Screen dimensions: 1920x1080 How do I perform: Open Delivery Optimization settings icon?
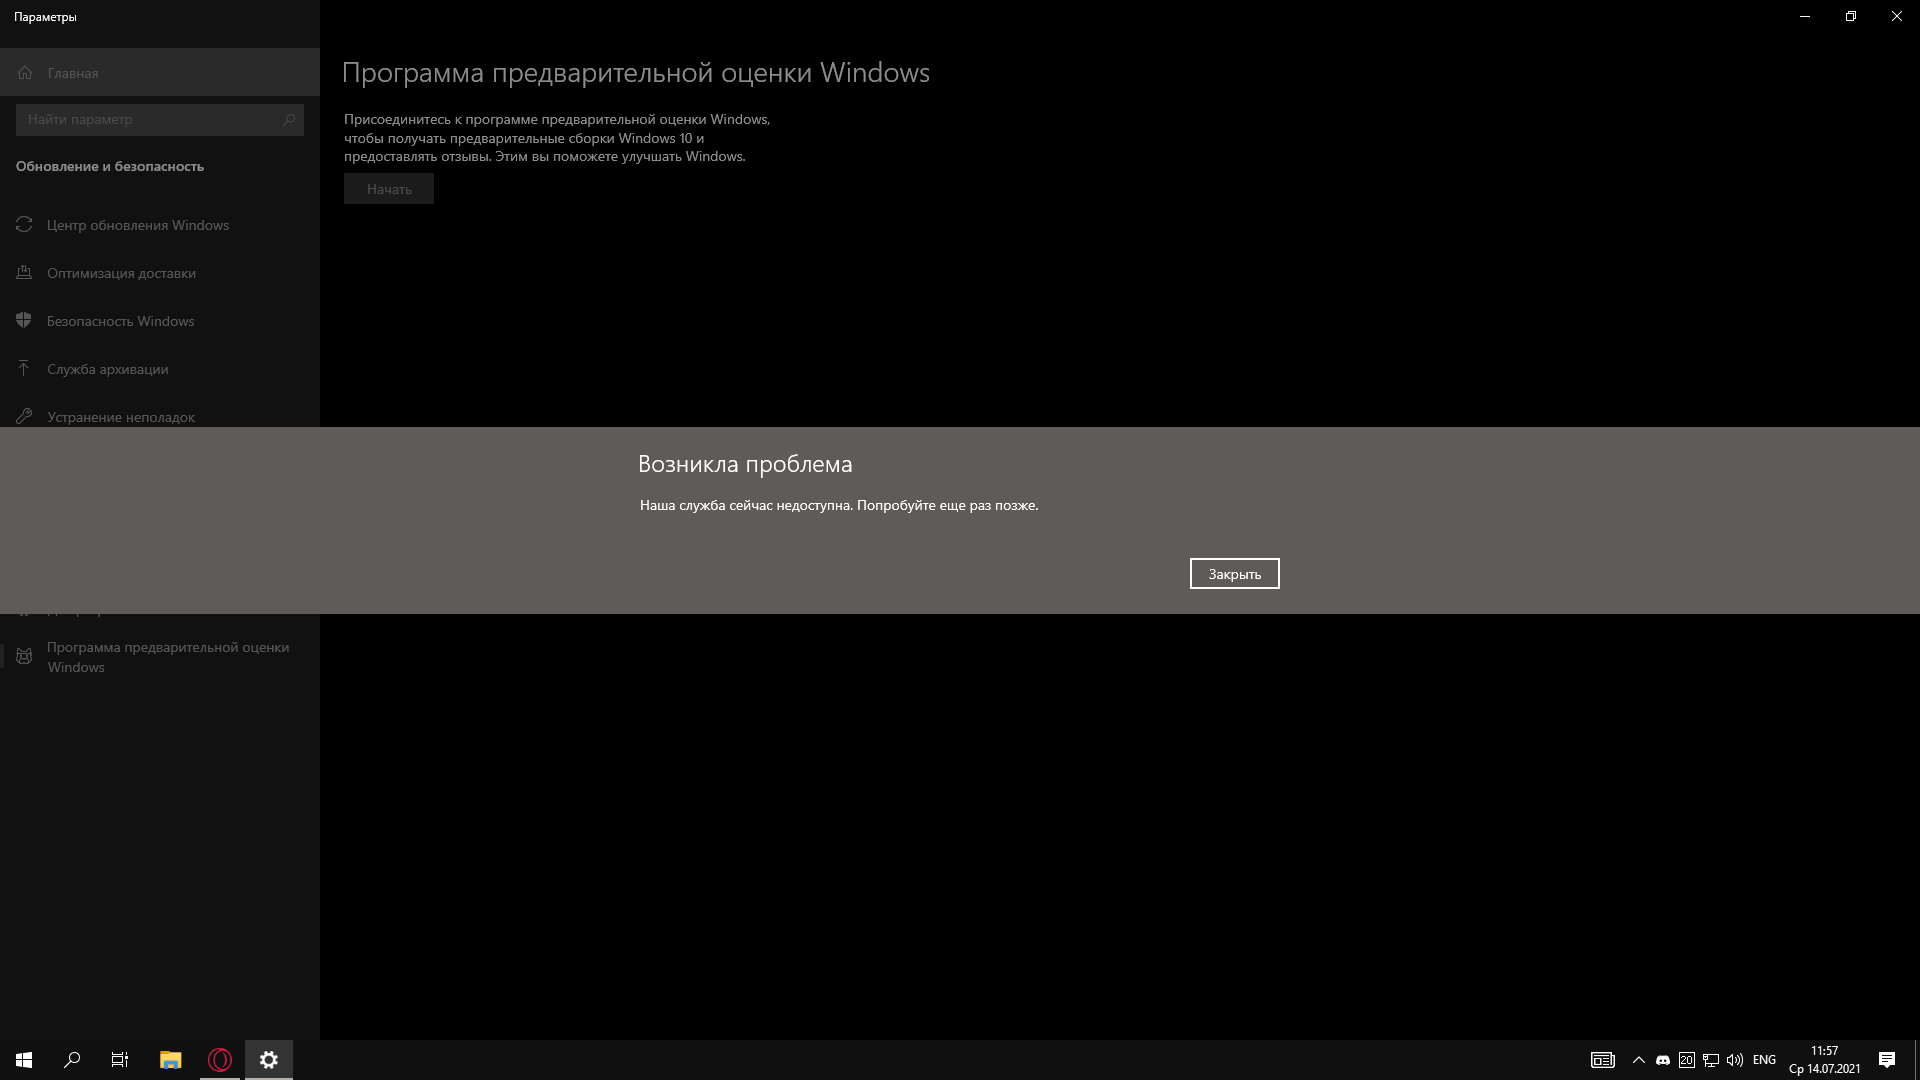click(24, 272)
